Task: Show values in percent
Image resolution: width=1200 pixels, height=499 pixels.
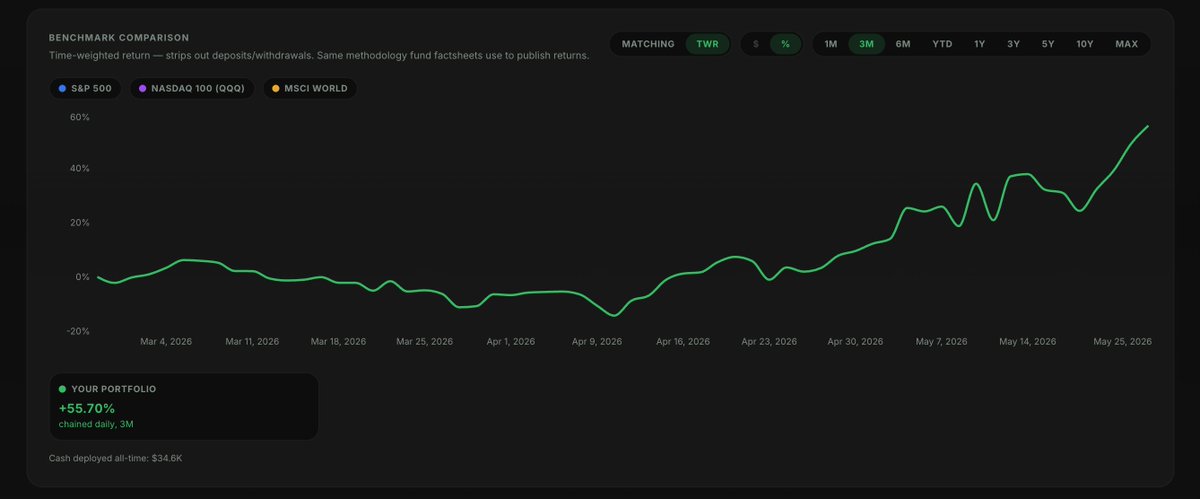Action: click(785, 44)
